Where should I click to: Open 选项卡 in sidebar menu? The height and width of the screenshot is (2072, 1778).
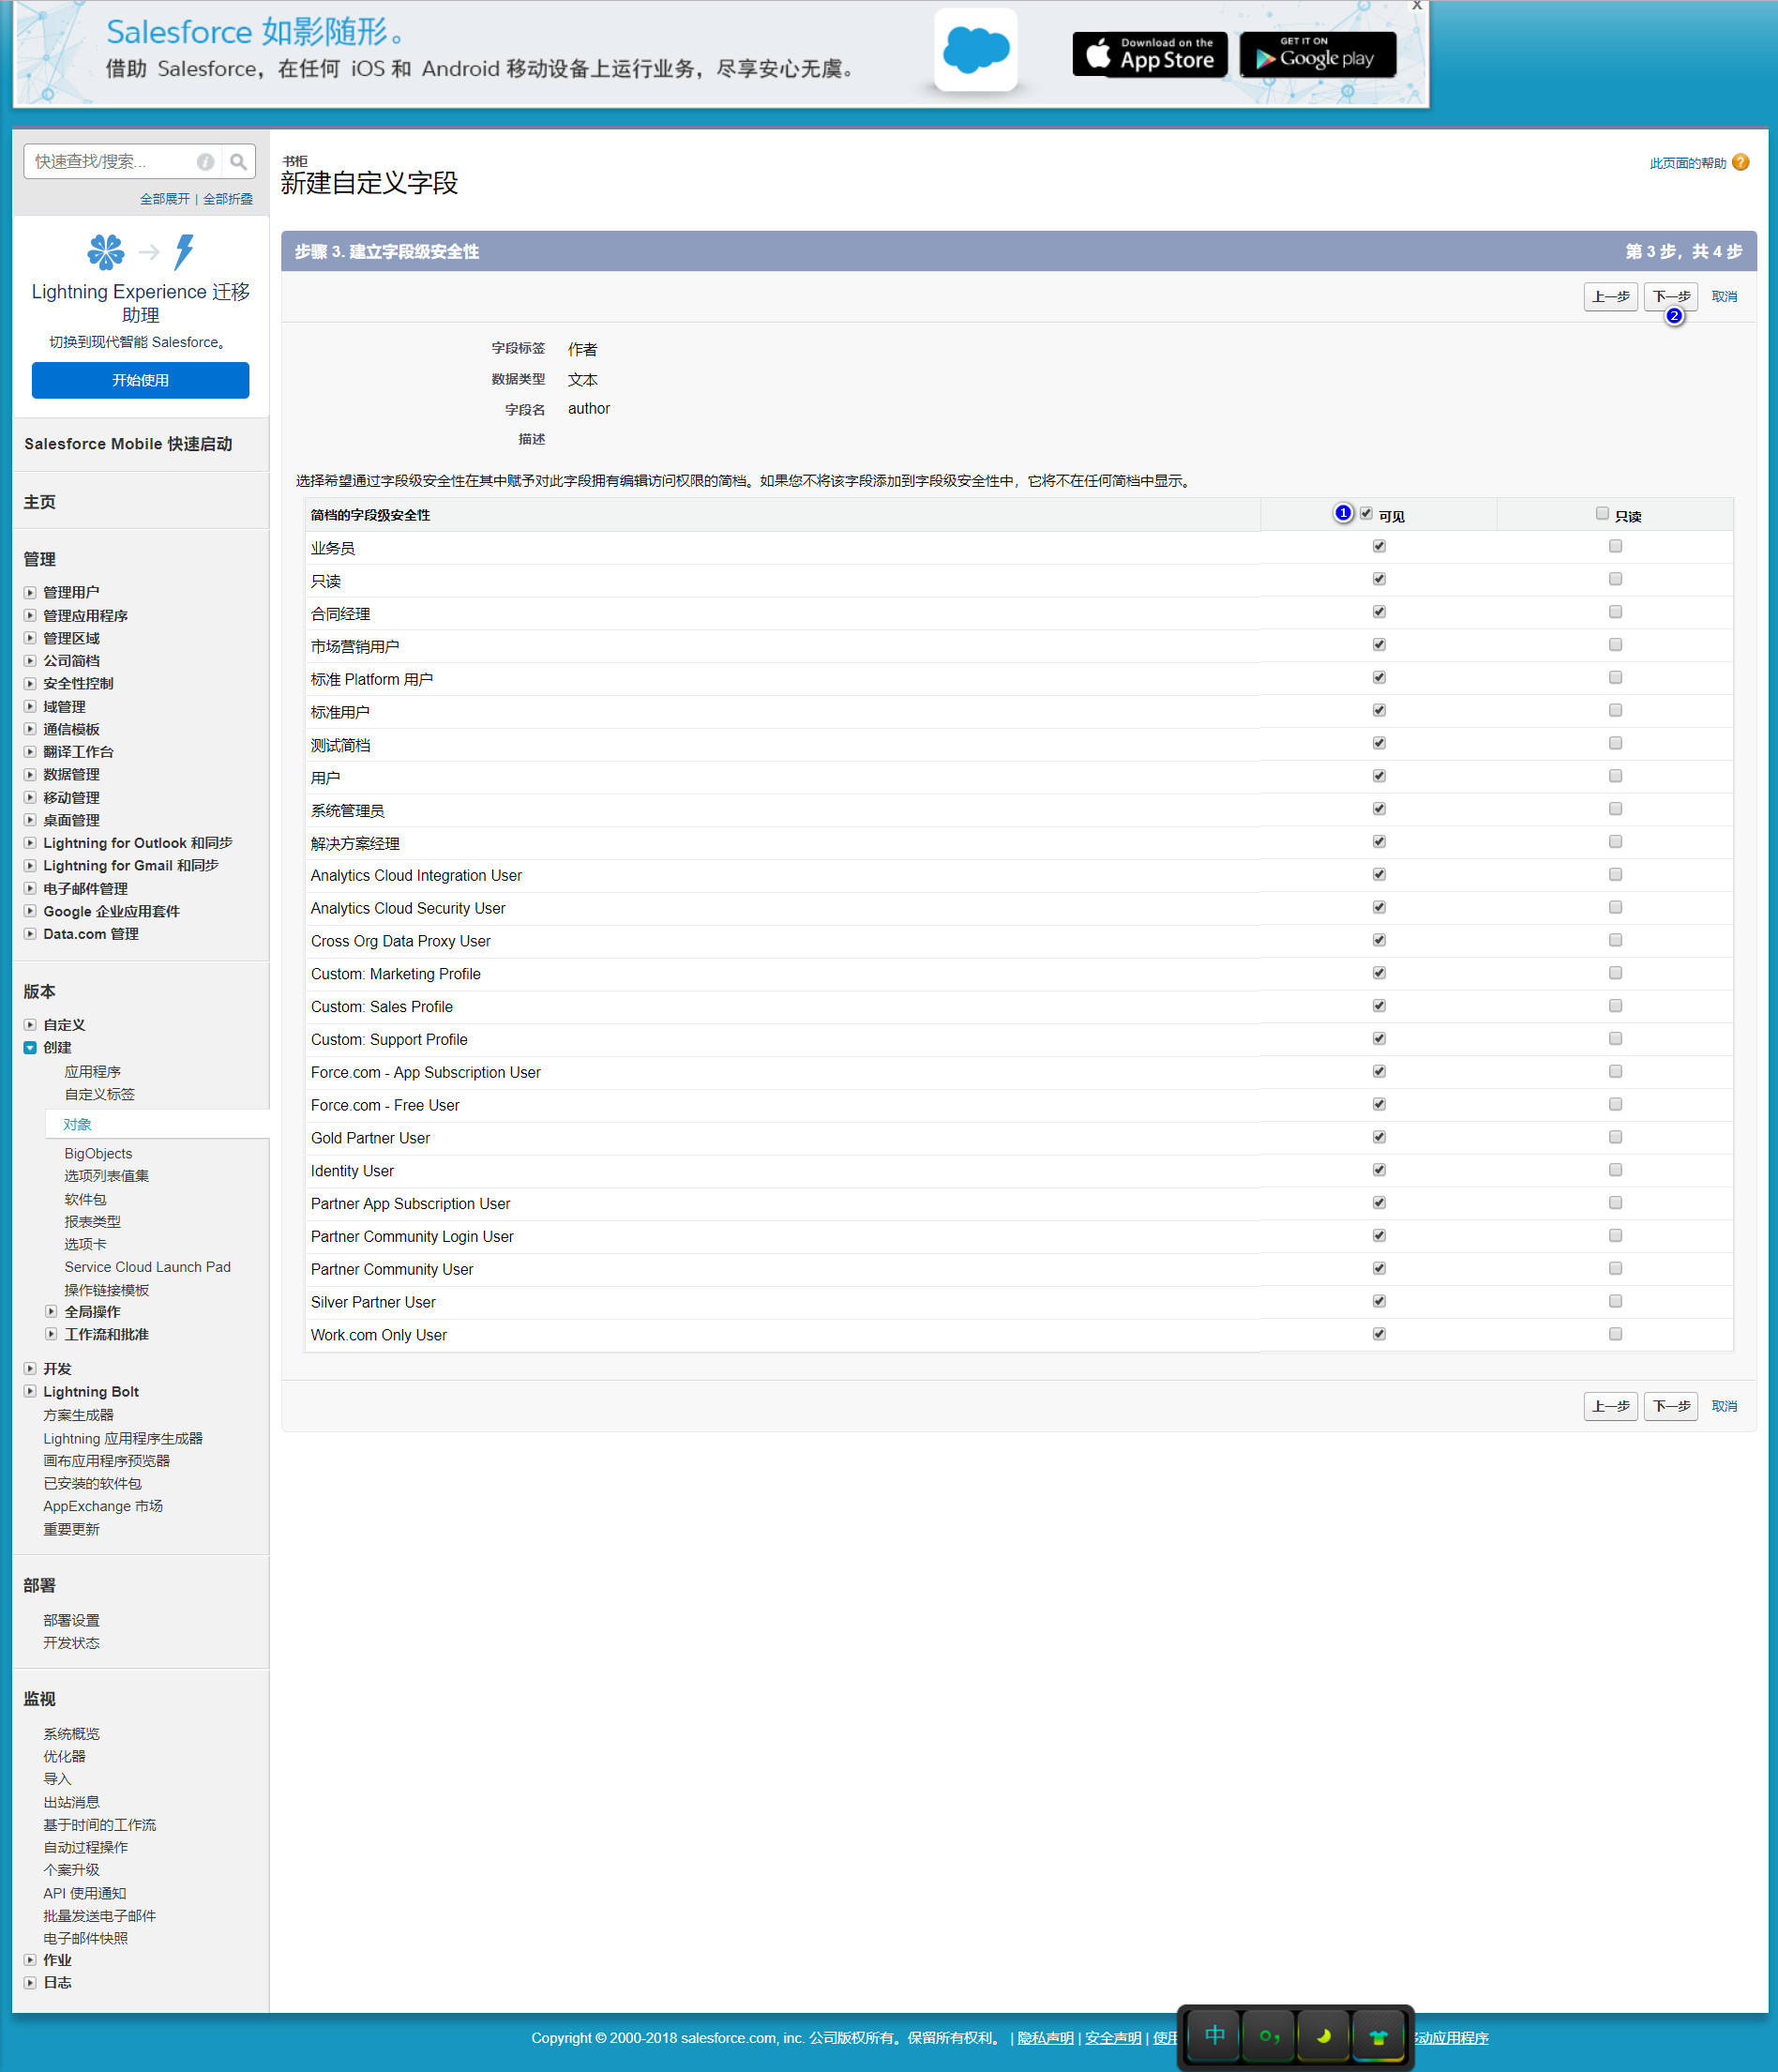(85, 1244)
